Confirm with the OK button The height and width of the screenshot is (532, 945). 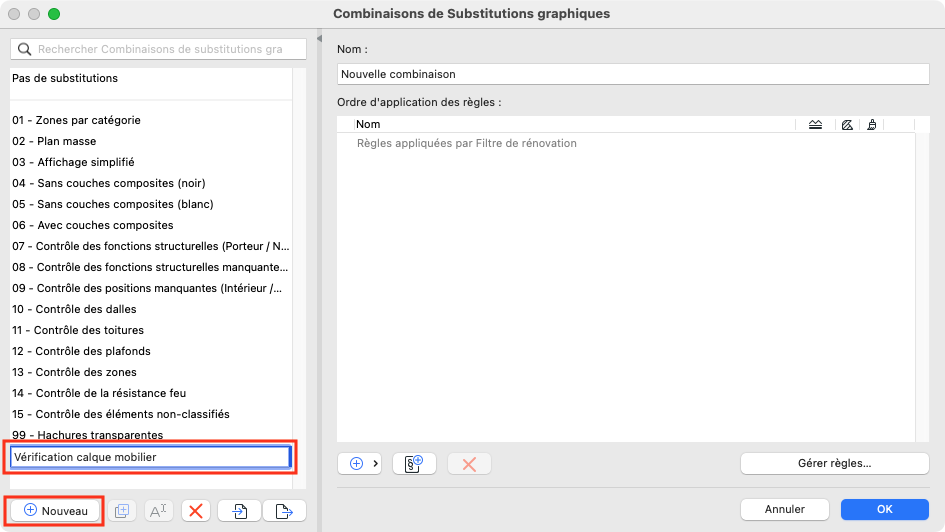click(x=884, y=509)
